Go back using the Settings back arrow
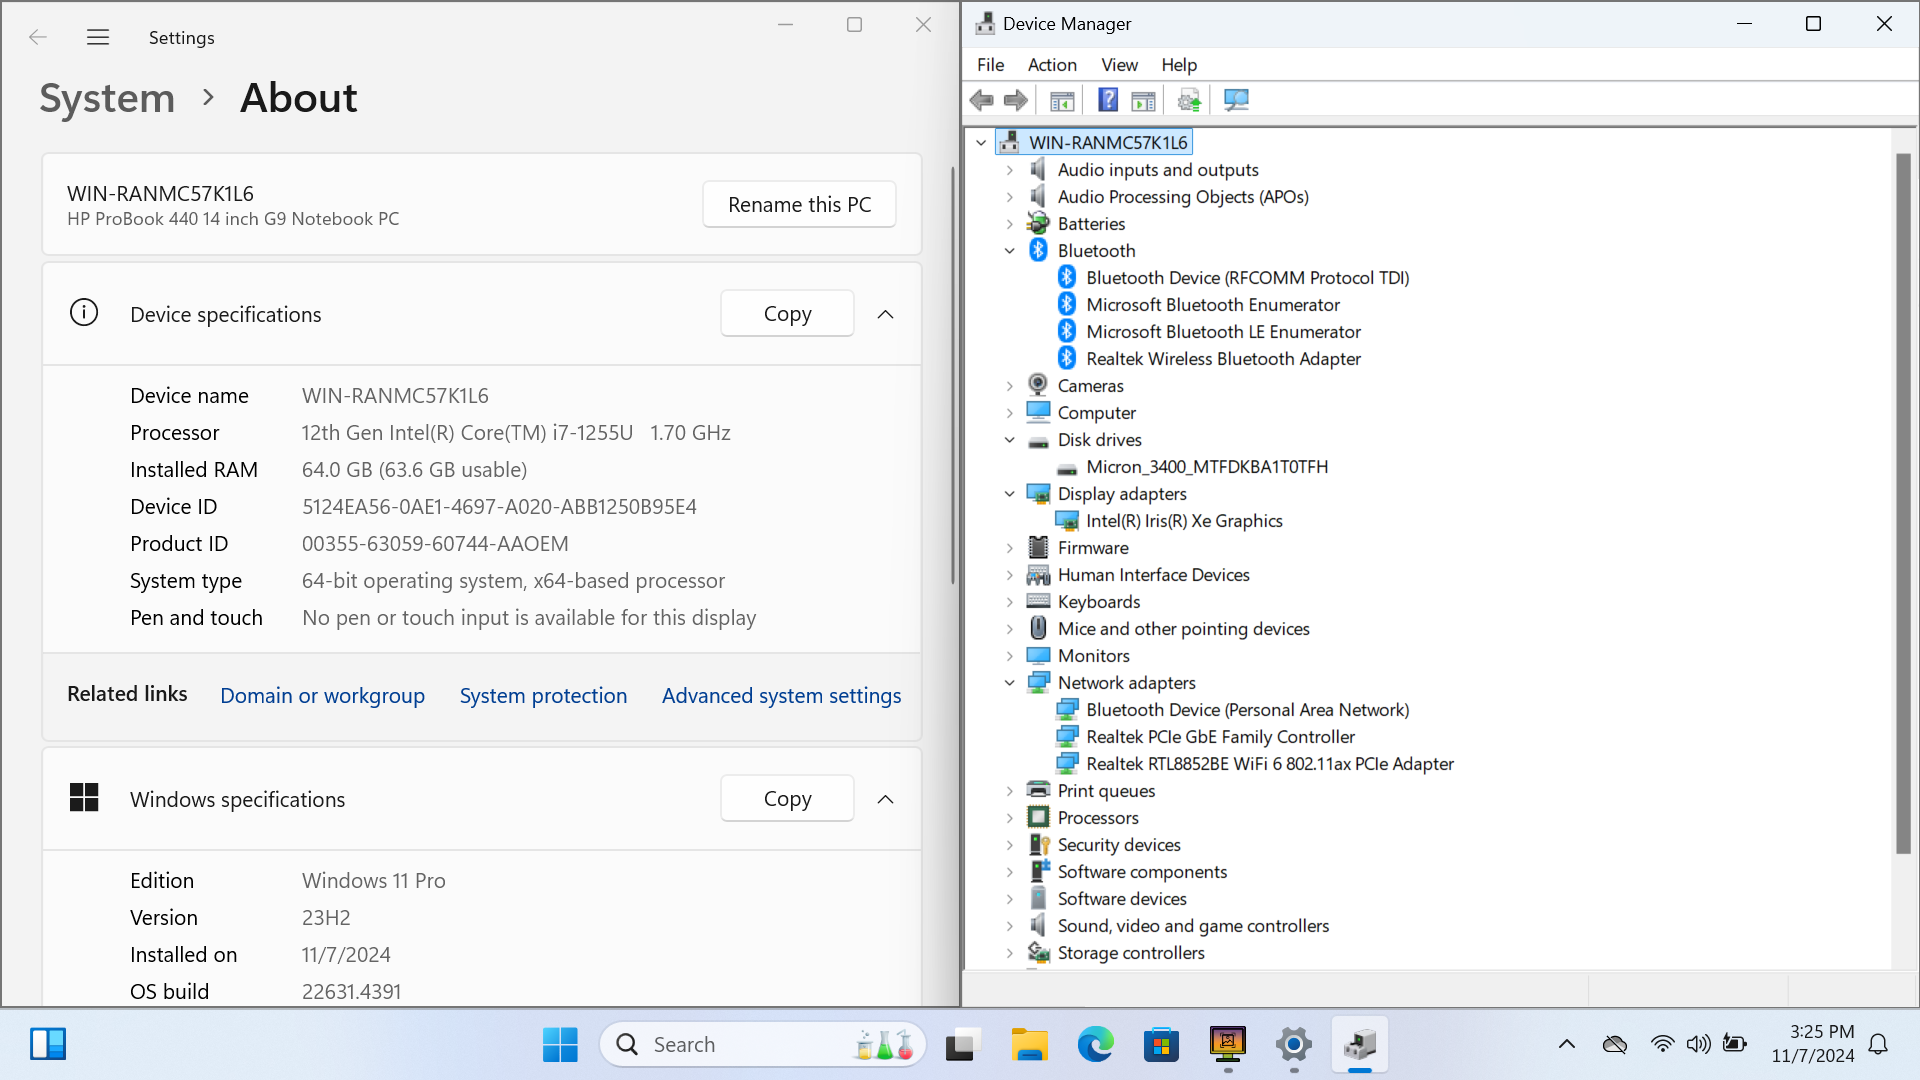 38,37
